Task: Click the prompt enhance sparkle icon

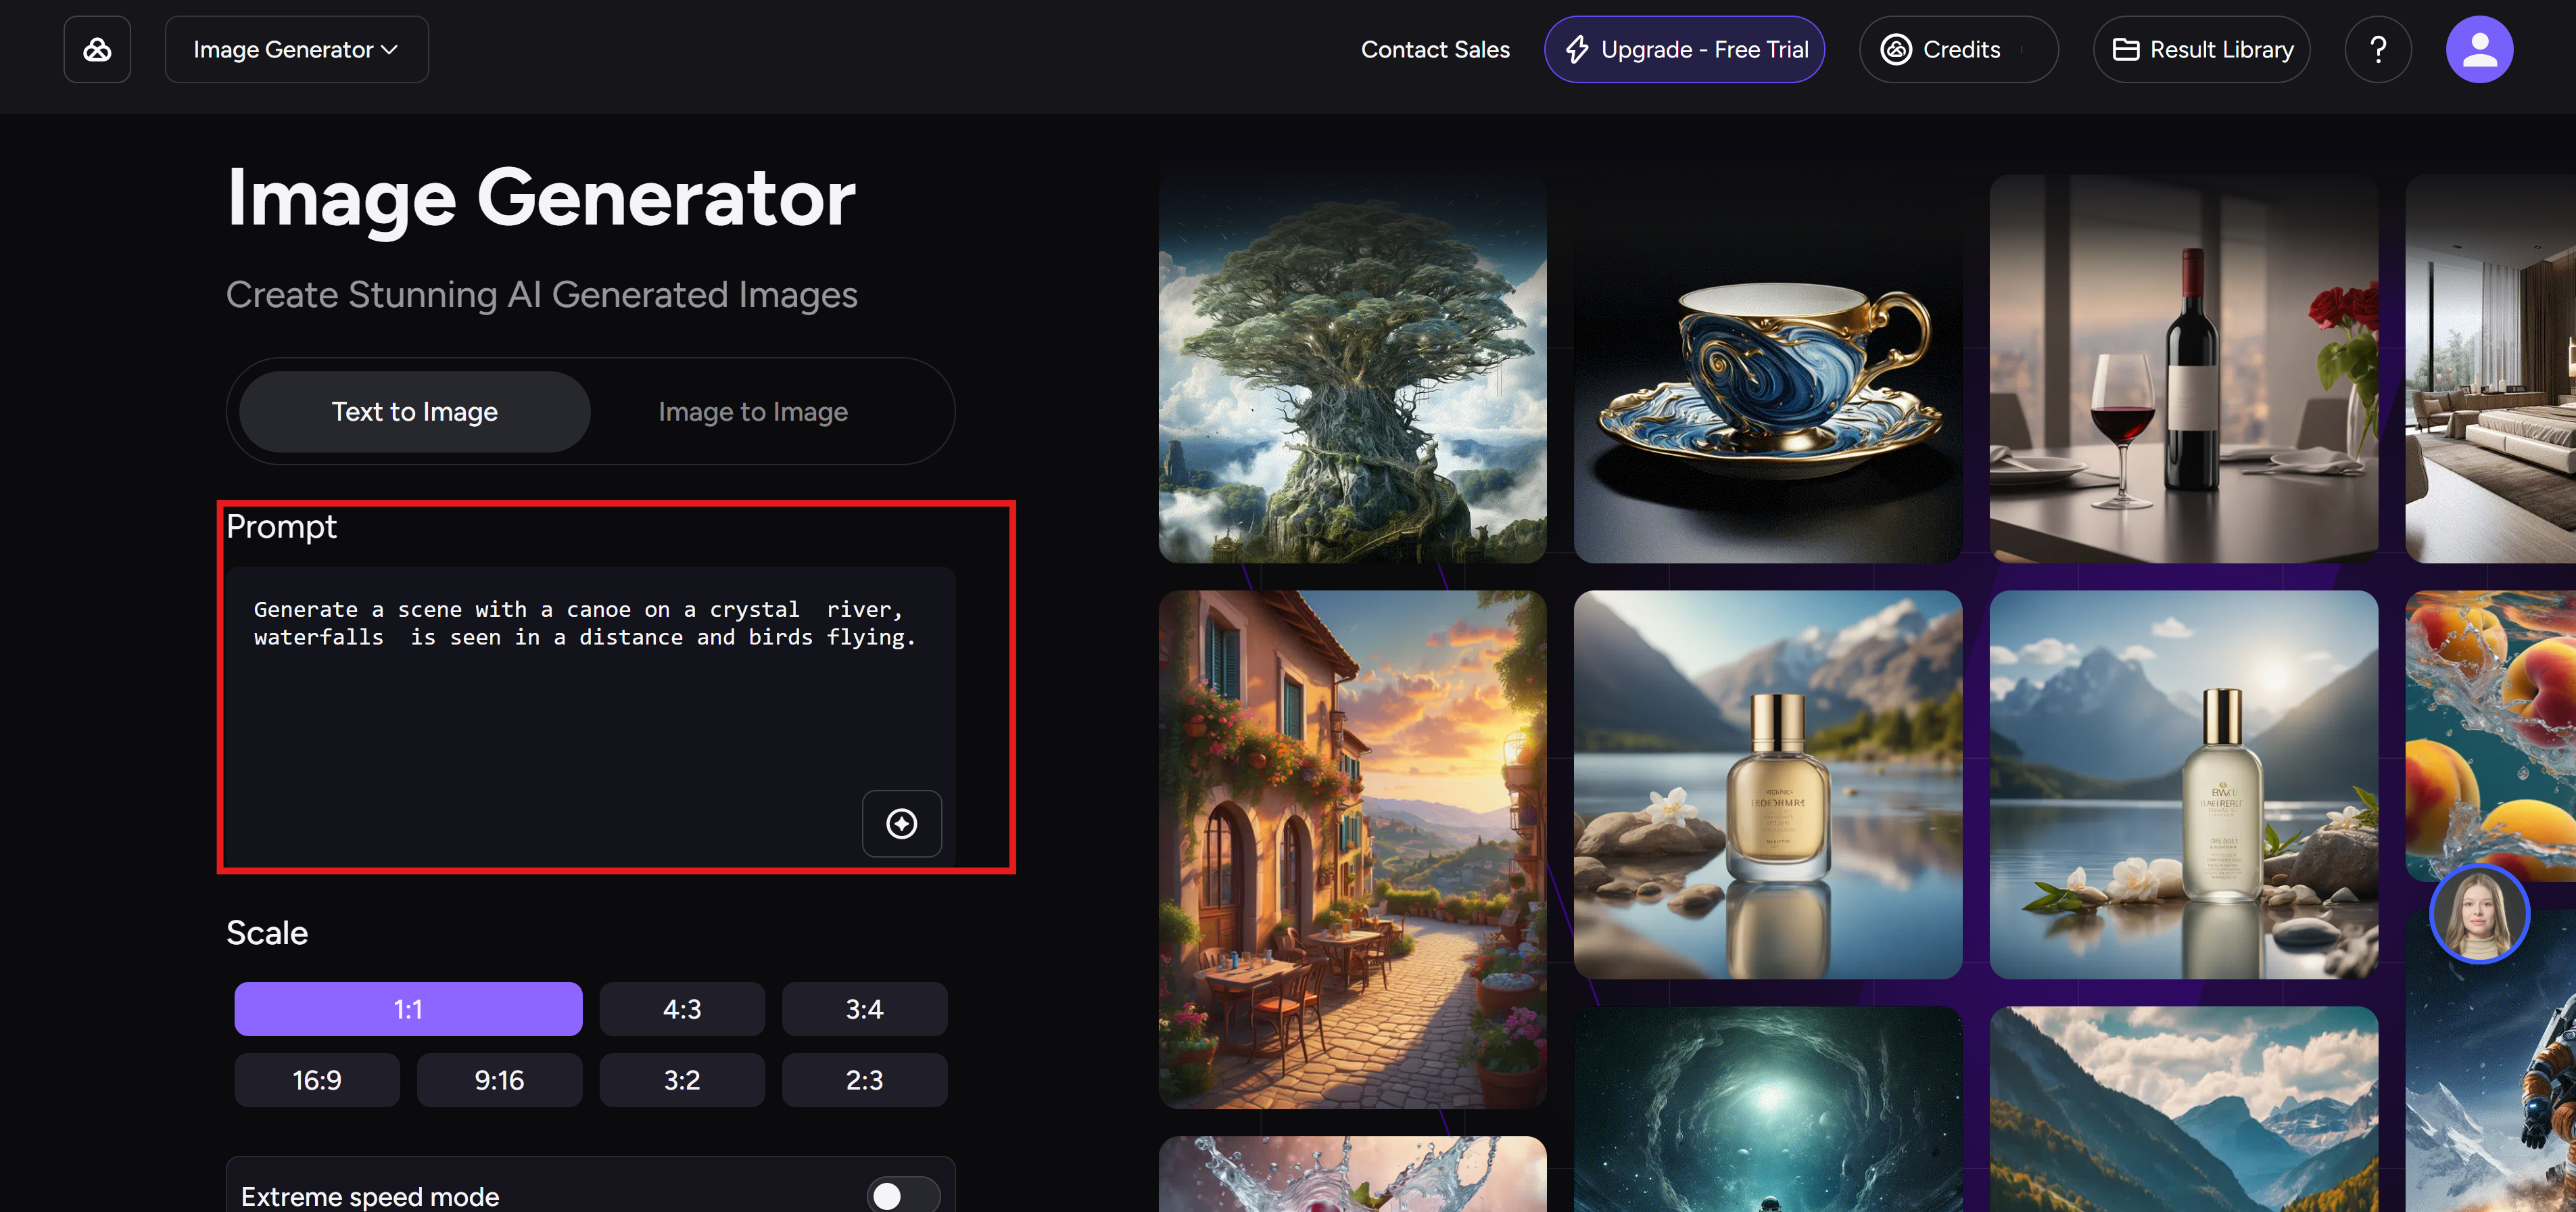Action: click(901, 823)
